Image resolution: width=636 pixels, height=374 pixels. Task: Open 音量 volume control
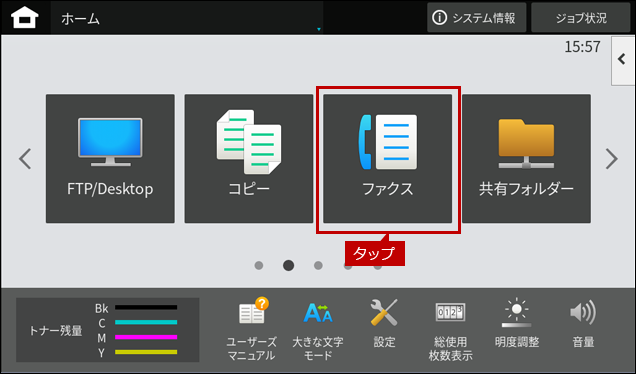click(583, 324)
